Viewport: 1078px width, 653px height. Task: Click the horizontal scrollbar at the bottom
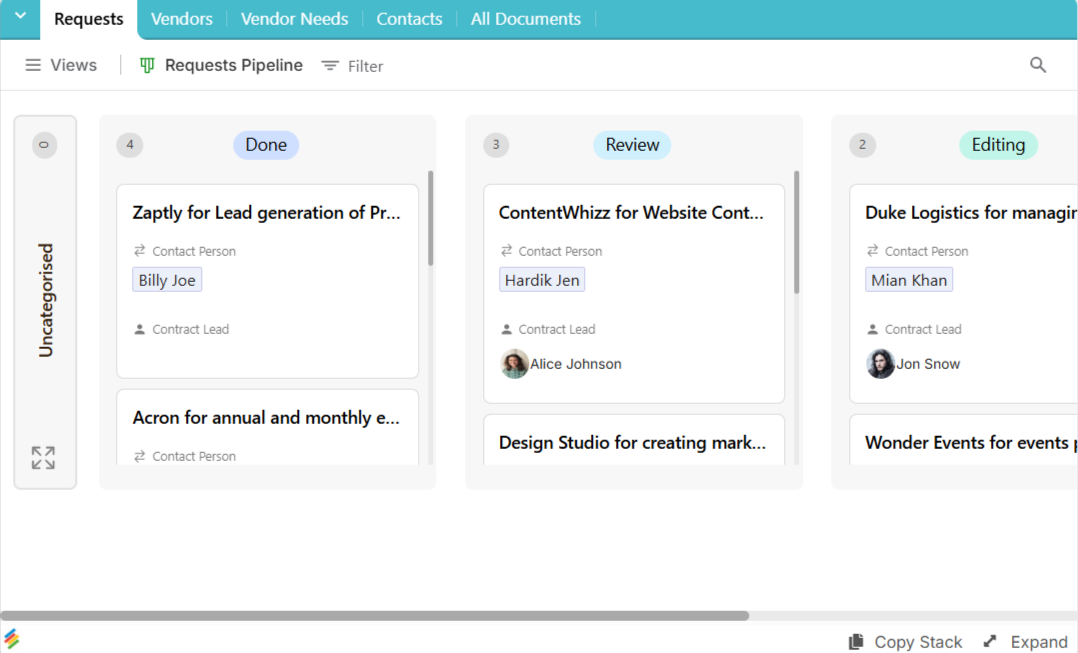[375, 616]
